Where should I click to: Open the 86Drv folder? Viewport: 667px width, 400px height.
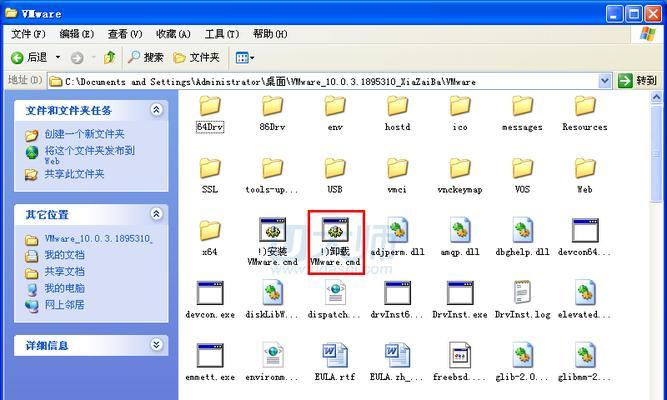[272, 113]
